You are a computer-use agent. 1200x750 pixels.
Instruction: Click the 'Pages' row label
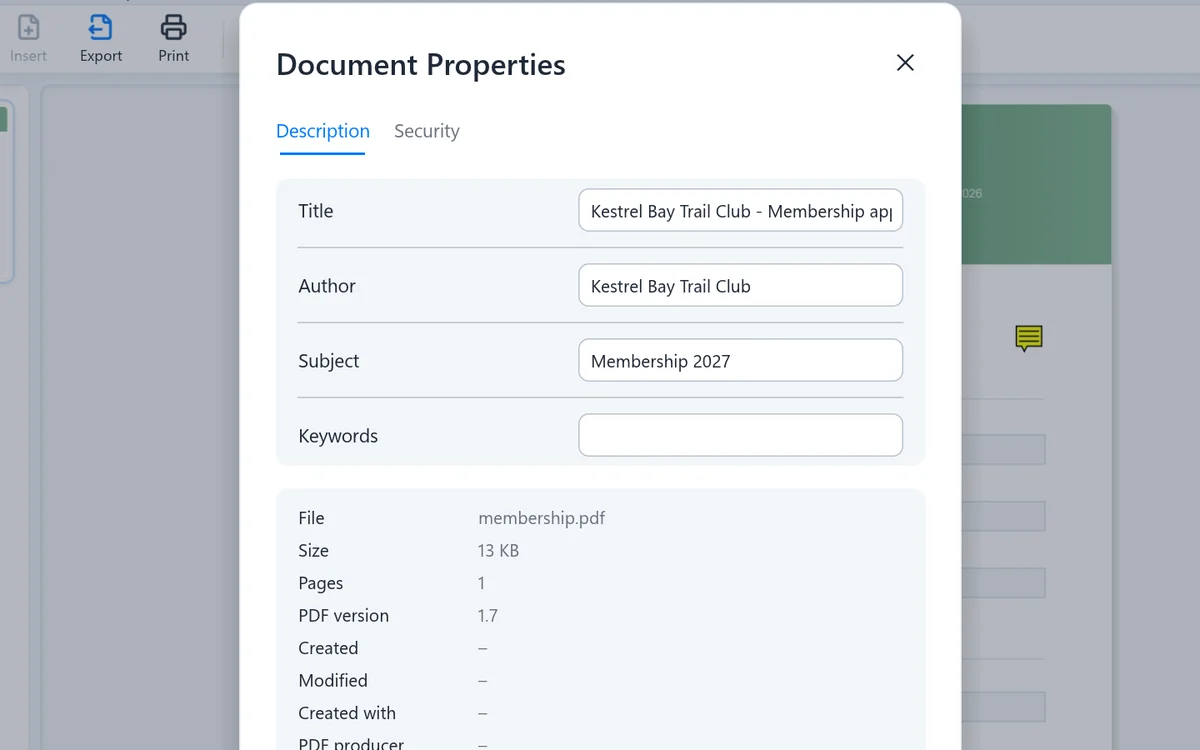[x=321, y=583]
